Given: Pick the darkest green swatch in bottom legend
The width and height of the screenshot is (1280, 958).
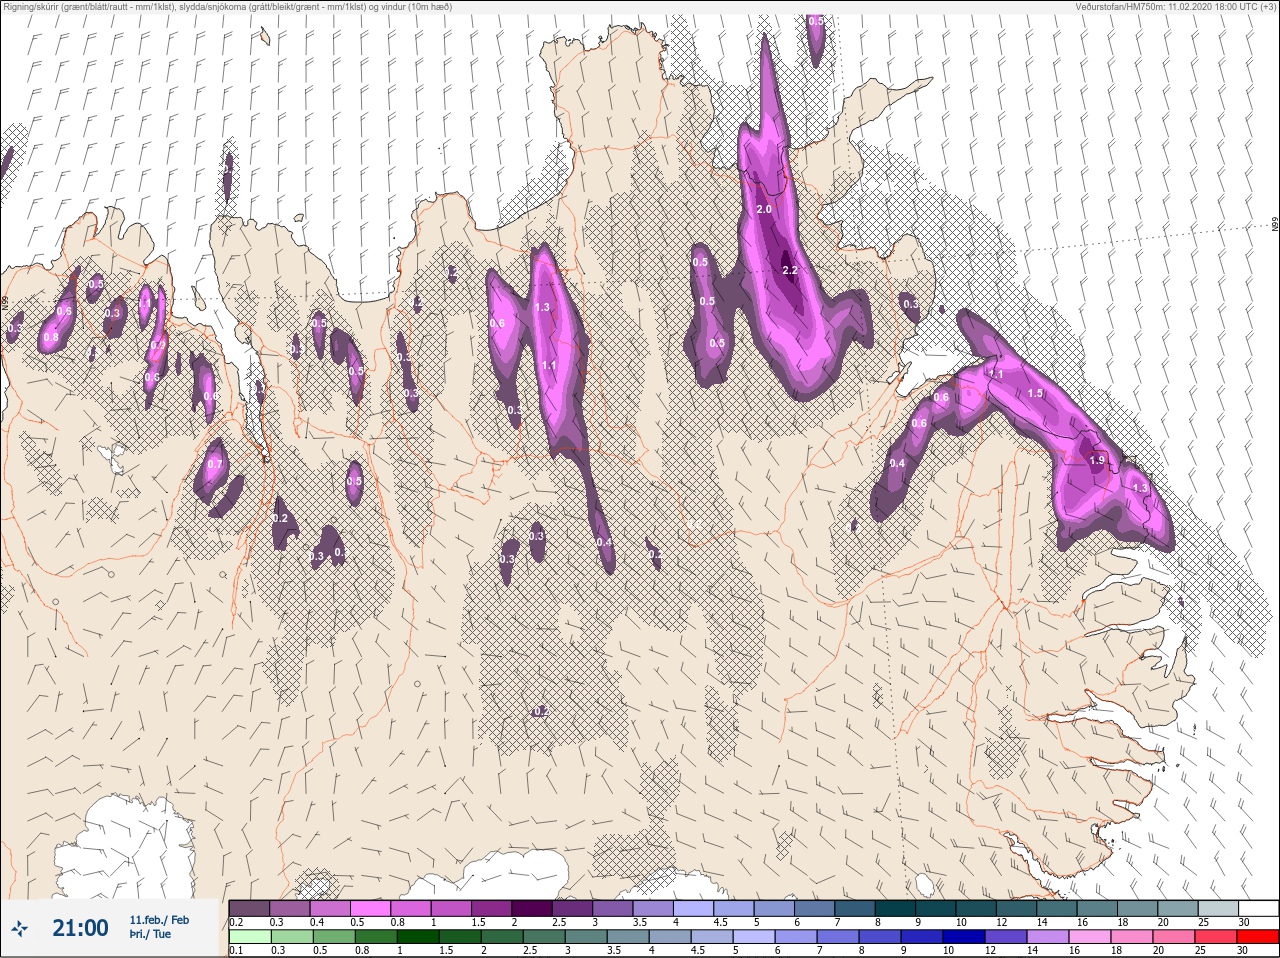Looking at the screenshot, I should 417,937.
